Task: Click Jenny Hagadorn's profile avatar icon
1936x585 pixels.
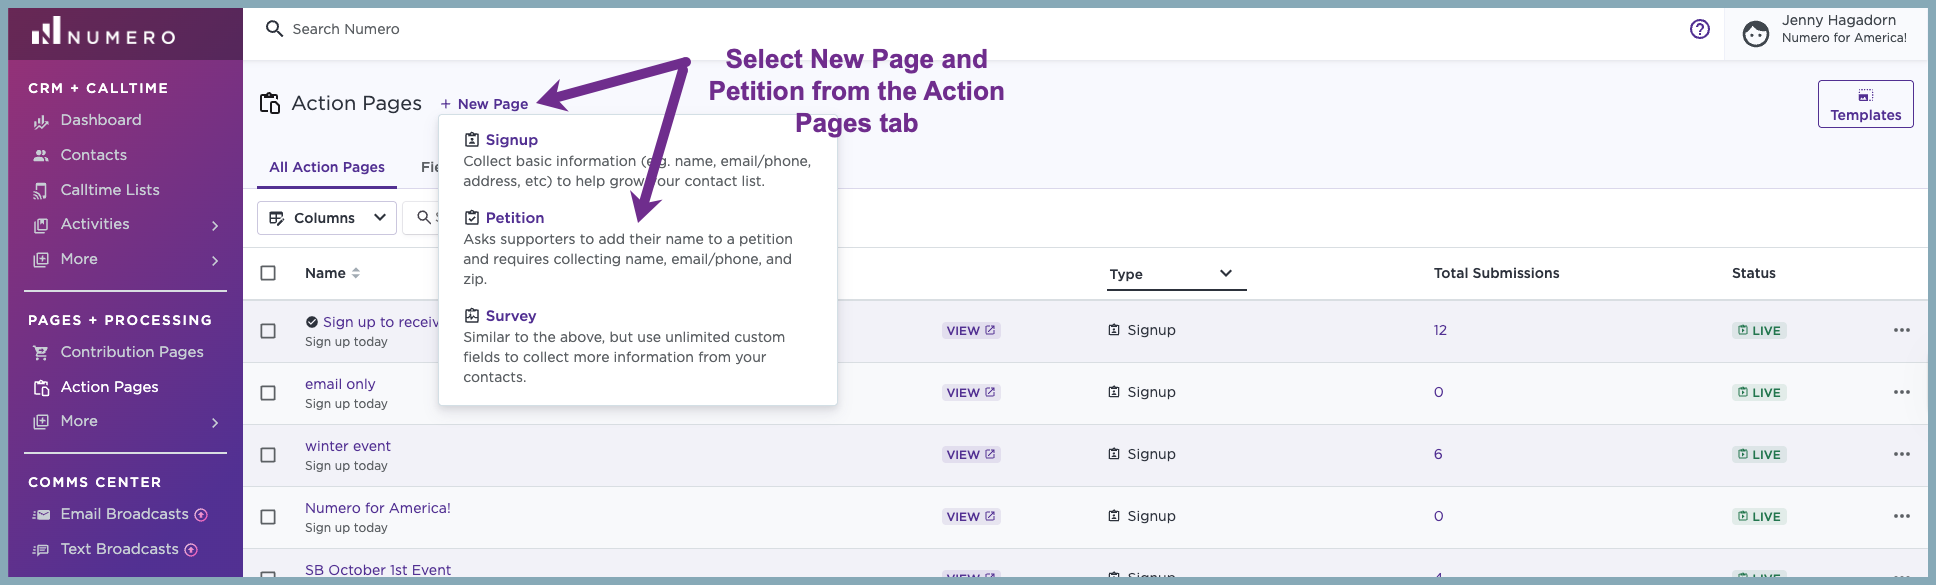Action: [x=1755, y=34]
